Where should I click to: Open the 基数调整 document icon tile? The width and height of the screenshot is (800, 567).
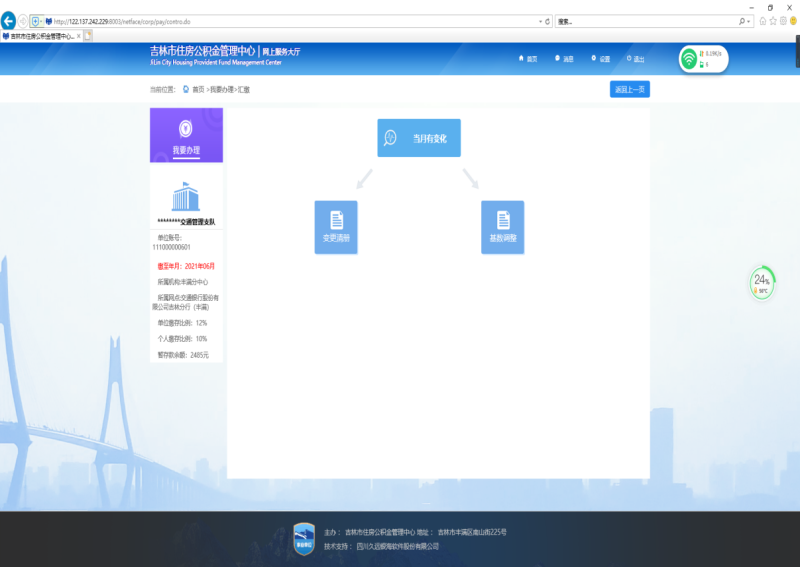(x=502, y=226)
